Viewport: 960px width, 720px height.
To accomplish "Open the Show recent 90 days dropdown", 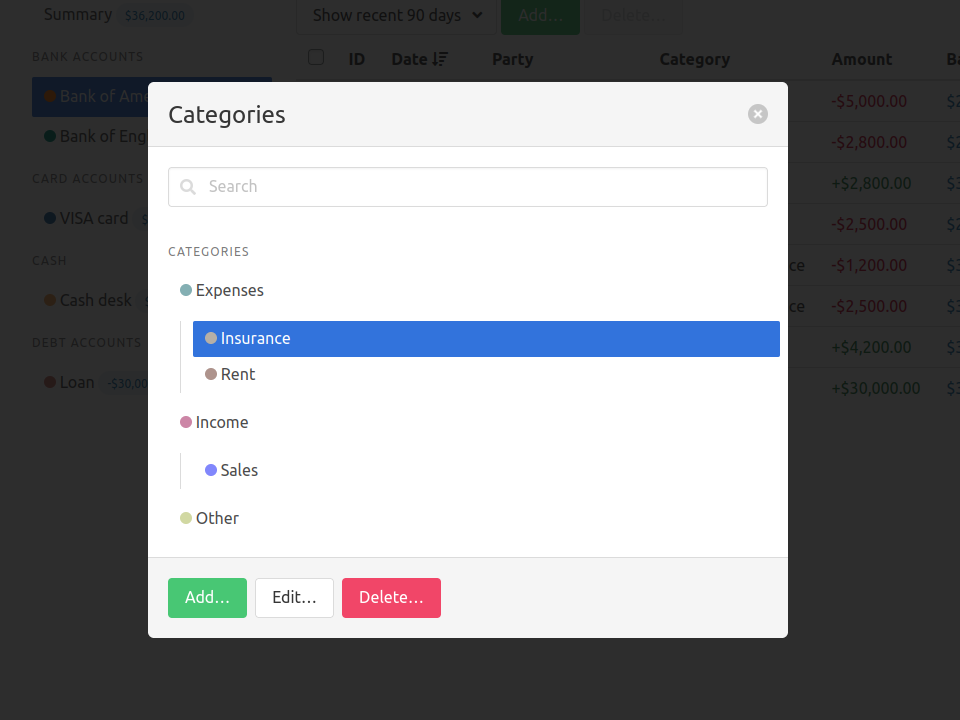I will pyautogui.click(x=397, y=15).
